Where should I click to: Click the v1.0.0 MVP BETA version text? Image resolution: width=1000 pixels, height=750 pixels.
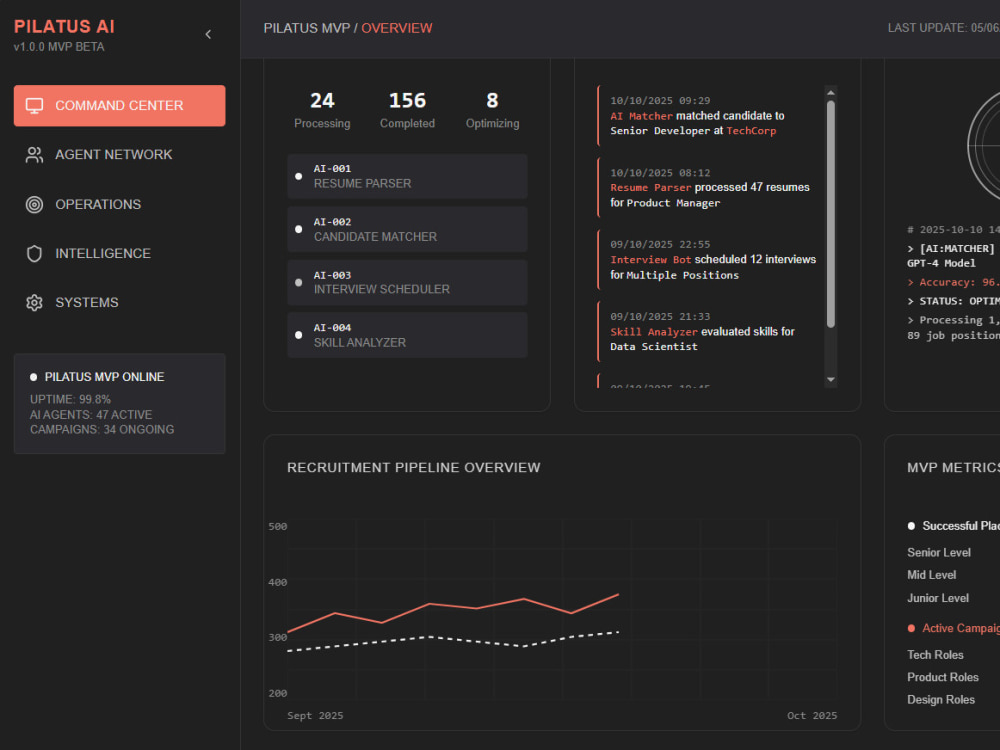tap(59, 47)
